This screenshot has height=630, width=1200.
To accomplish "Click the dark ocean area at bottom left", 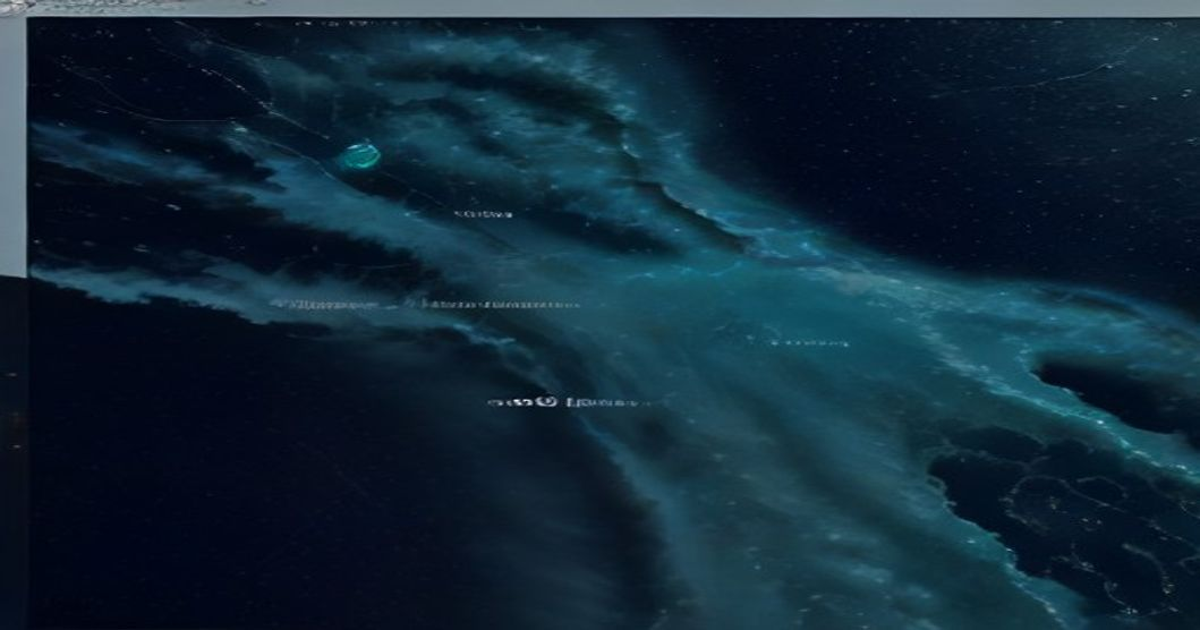I will pos(250,480).
